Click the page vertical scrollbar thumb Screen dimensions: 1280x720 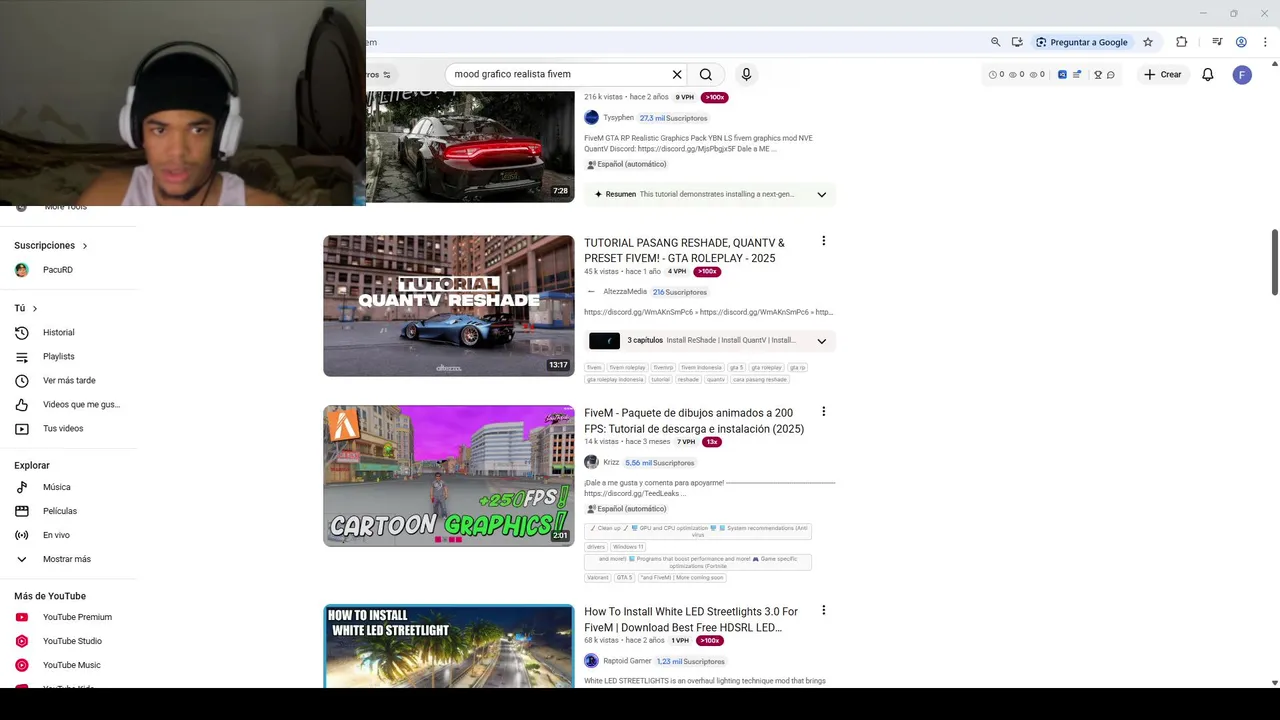pos(1274,262)
